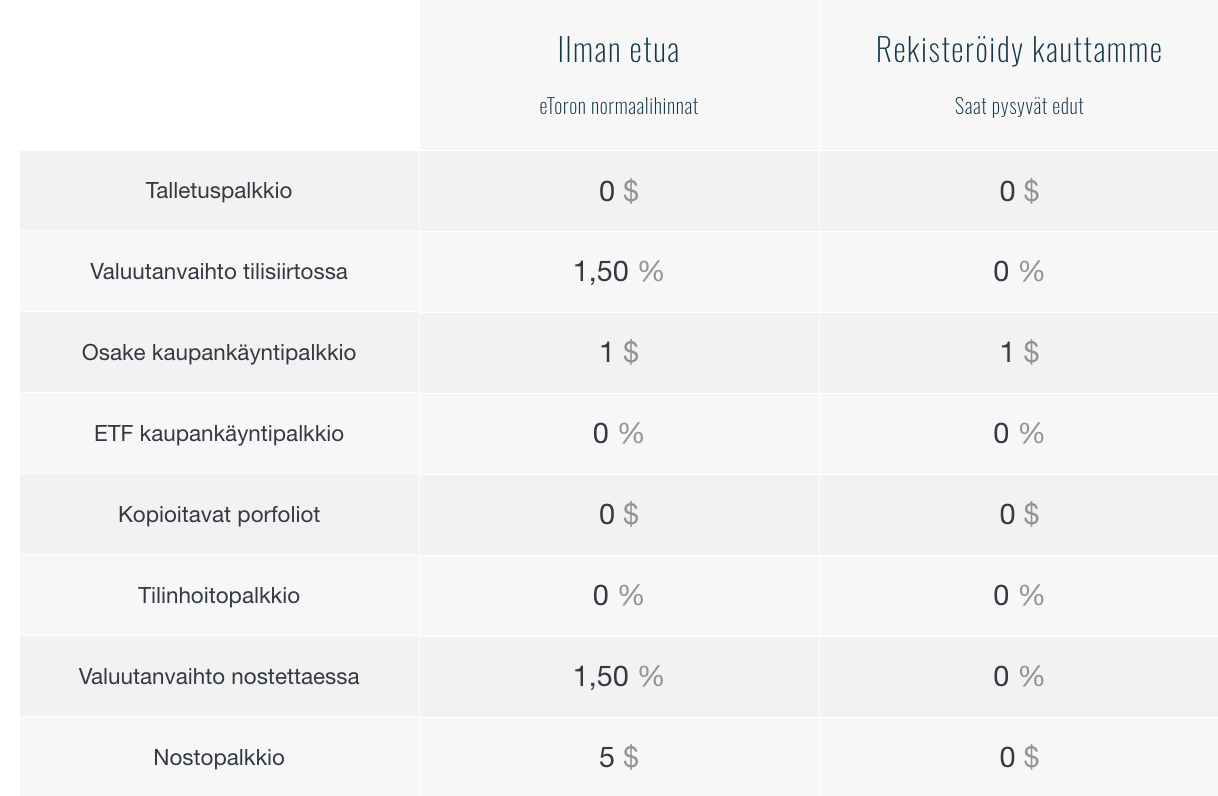The width and height of the screenshot is (1218, 796).
Task: Click 1,50 % normal fee for Valuutanvaihto nostettaessa
Action: [618, 677]
